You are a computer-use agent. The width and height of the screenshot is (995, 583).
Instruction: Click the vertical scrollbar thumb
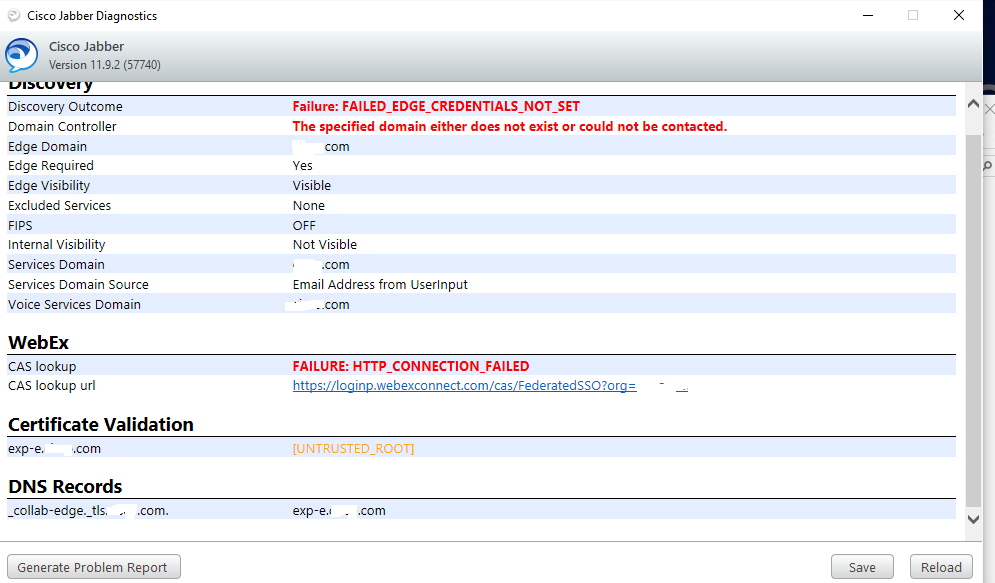pyautogui.click(x=973, y=320)
